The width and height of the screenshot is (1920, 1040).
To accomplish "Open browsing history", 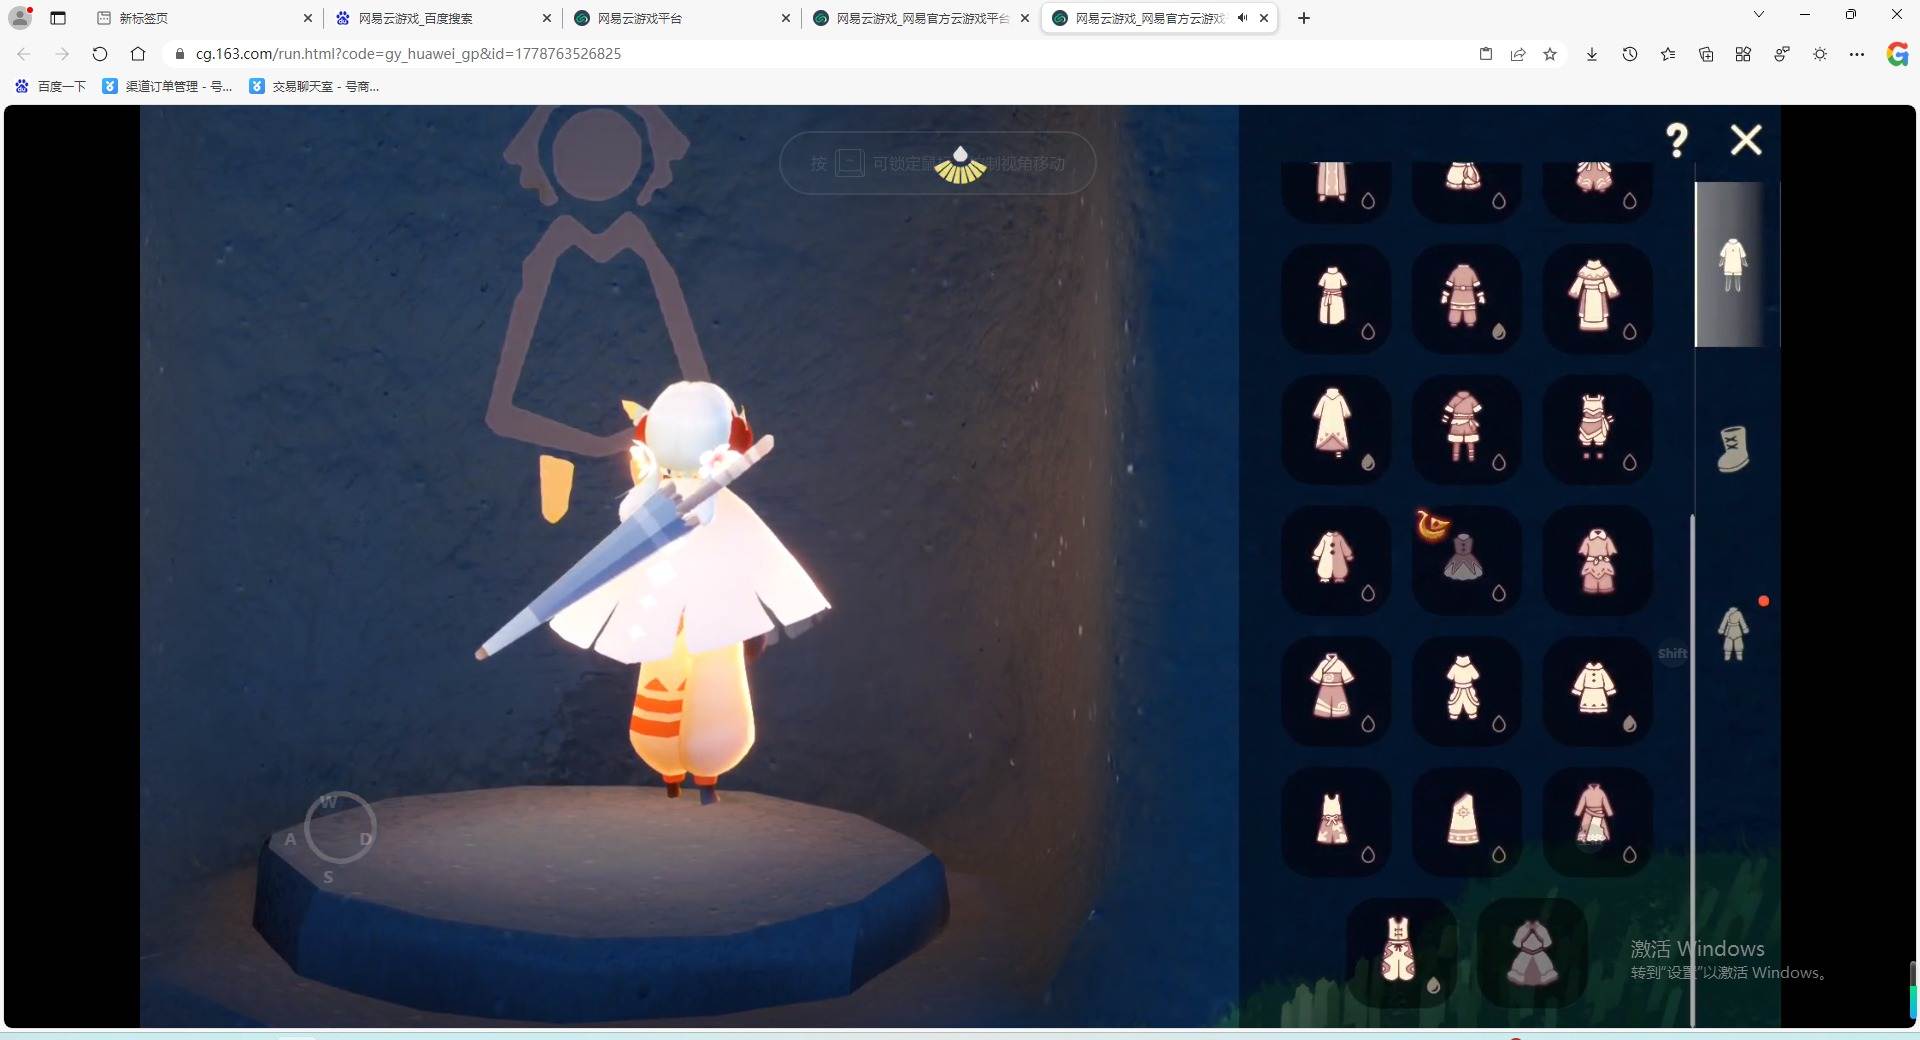I will point(1630,54).
